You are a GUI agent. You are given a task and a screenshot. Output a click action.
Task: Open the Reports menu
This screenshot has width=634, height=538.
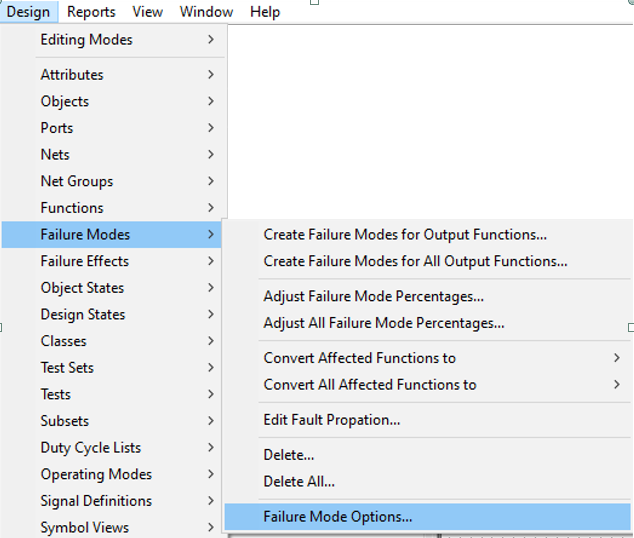click(91, 12)
